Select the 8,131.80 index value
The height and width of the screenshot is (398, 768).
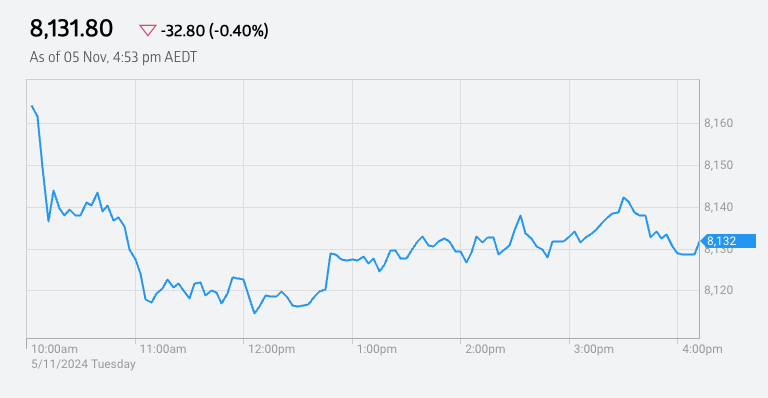[x=71, y=28]
